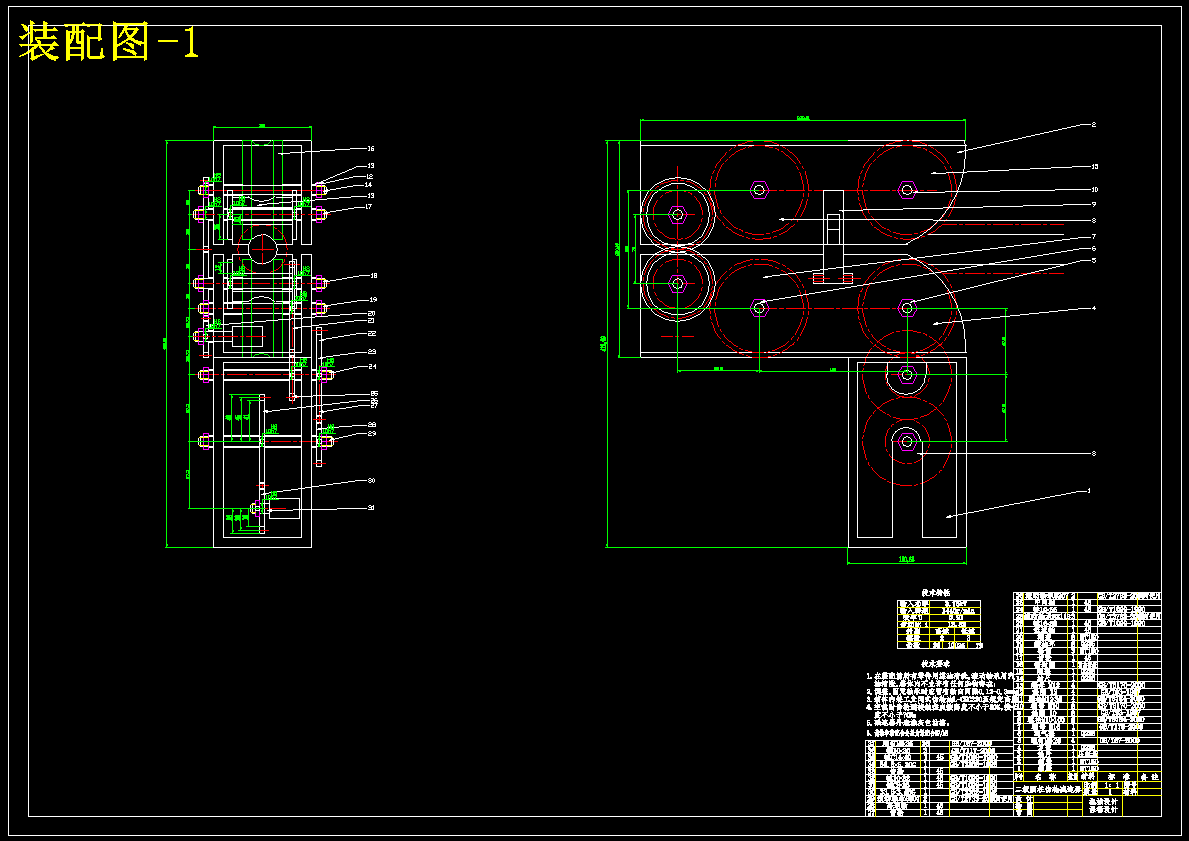Select part callout number 5 in right view

pos(1093,260)
